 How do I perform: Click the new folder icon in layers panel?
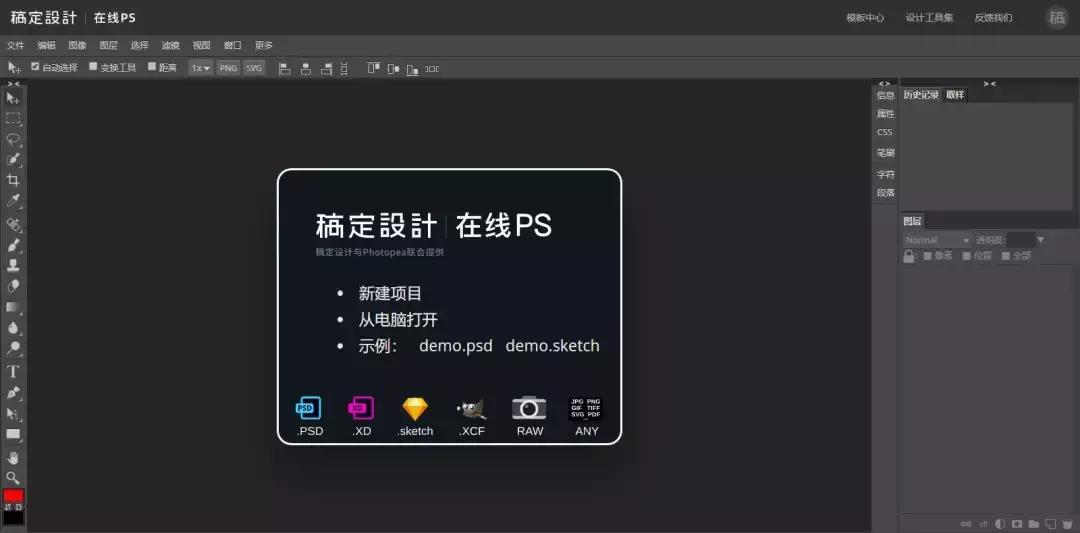[x=1033, y=524]
